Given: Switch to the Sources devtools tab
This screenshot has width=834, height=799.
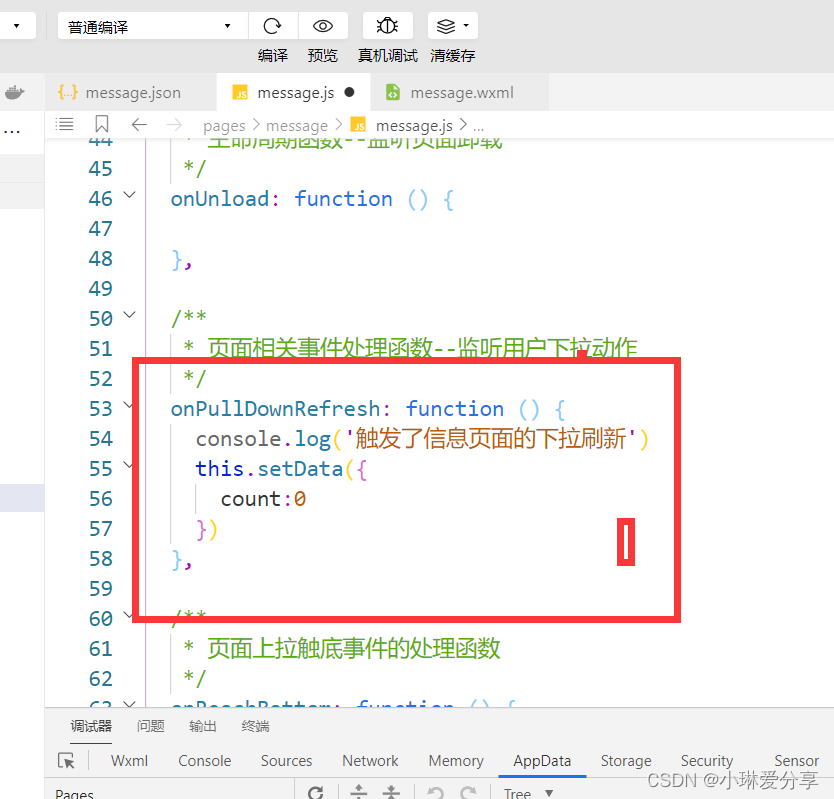Looking at the screenshot, I should [286, 761].
